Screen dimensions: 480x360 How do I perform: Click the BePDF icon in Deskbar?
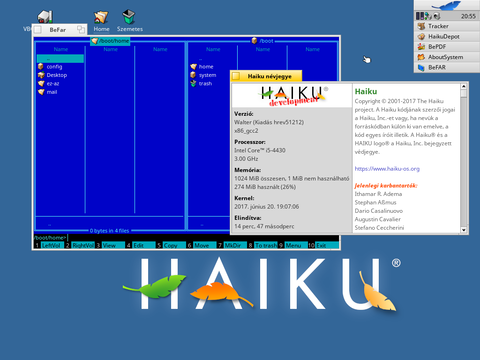pyautogui.click(x=421, y=47)
